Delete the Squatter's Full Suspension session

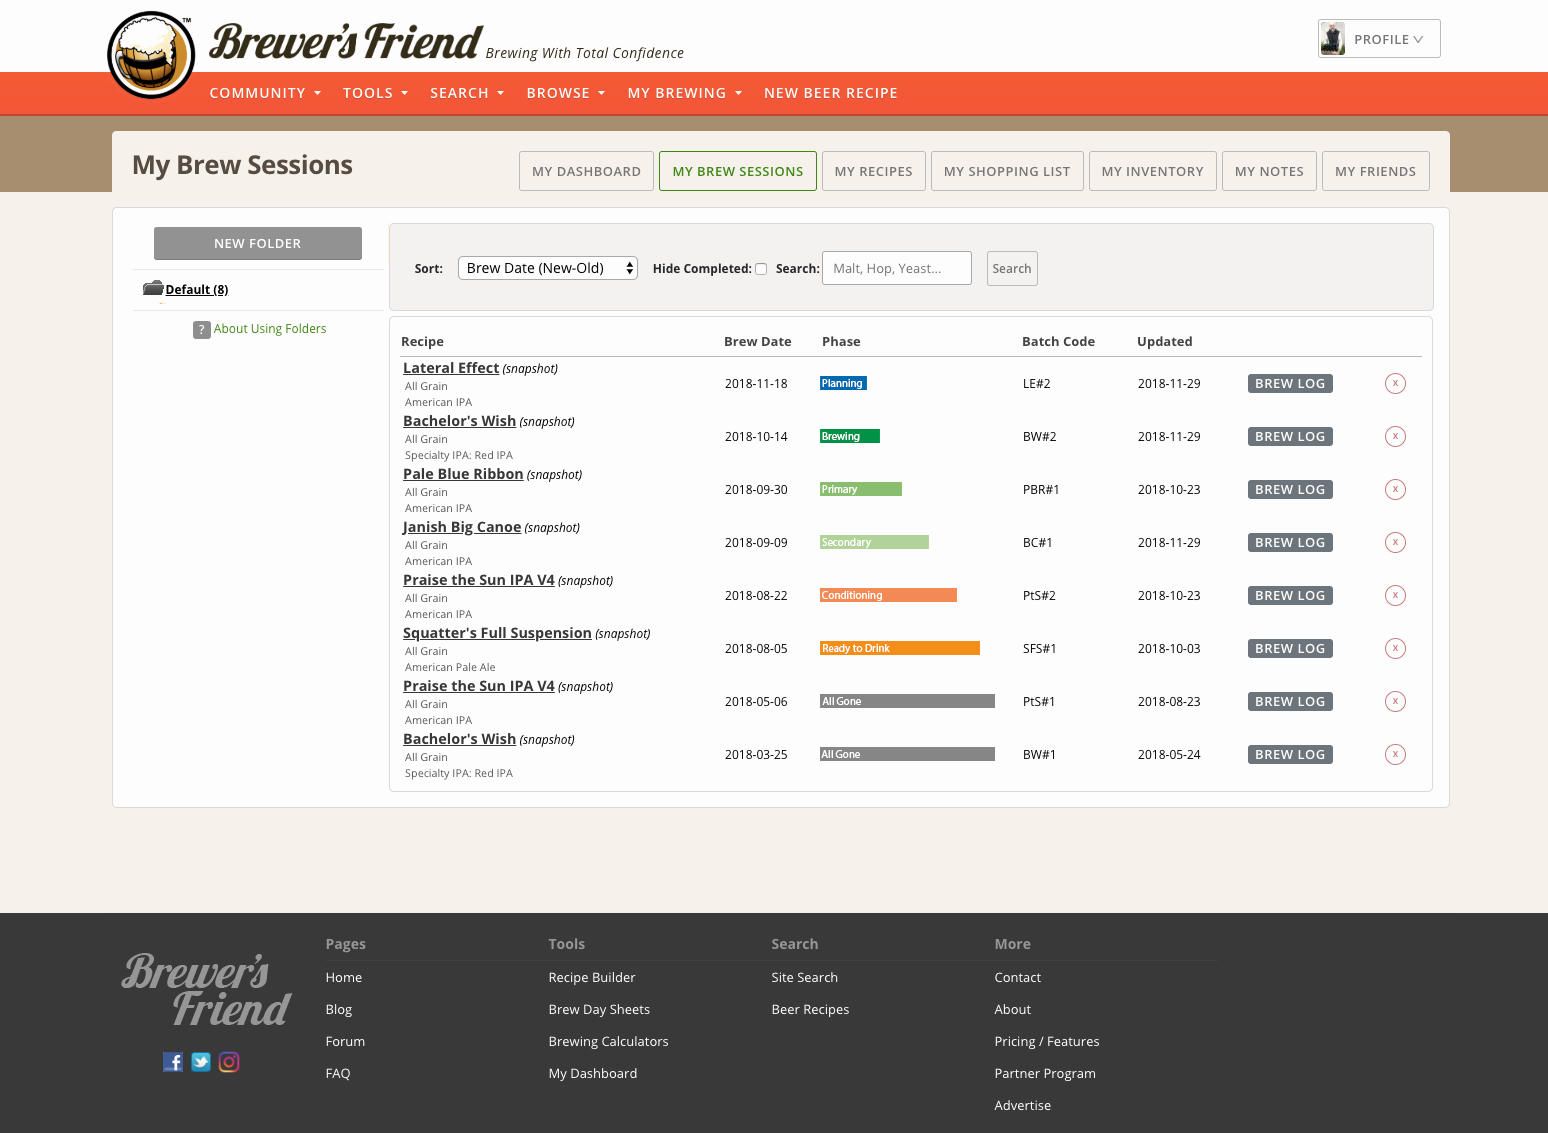(1395, 648)
